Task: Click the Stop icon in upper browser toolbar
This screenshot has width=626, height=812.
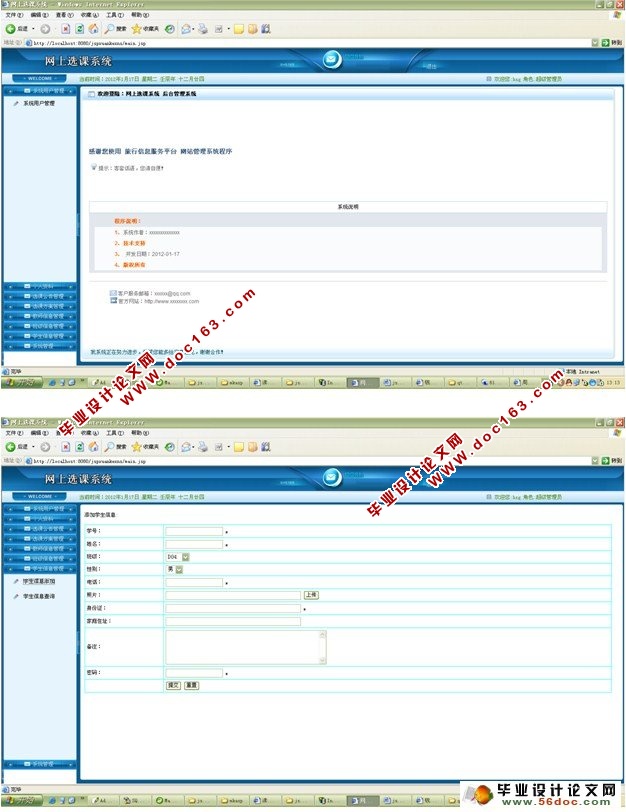Action: 65,29
